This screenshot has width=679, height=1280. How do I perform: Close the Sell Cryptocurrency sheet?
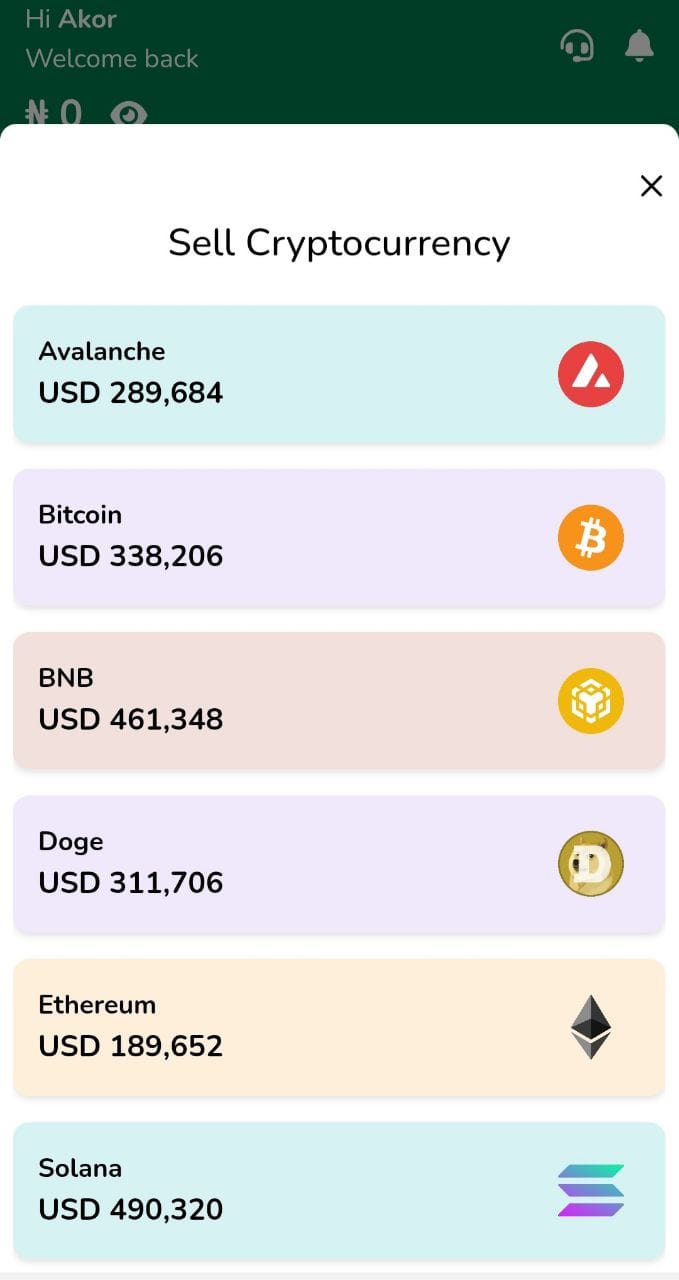pos(651,186)
